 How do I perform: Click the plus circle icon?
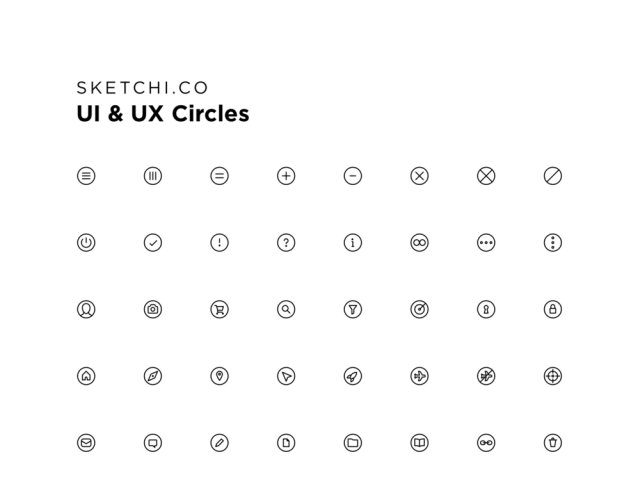click(x=286, y=176)
